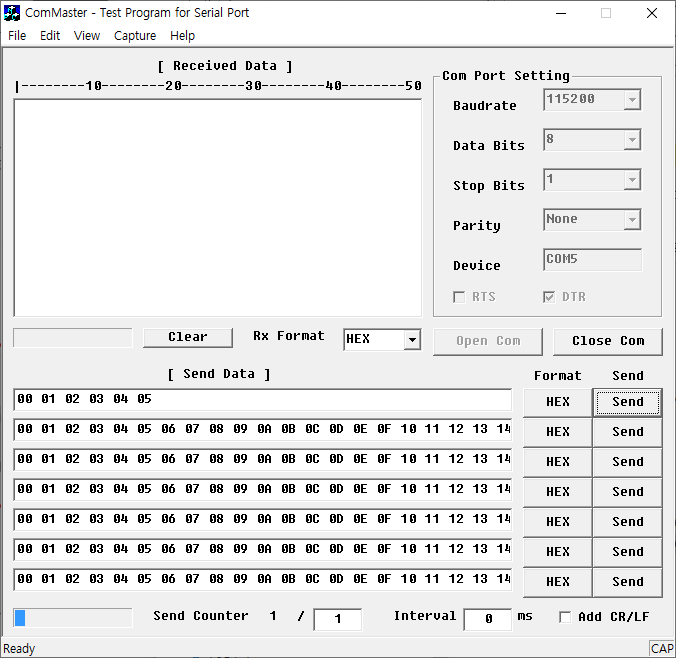Expand the Baudrate dropdown
Screen dimensions: 676x658
point(631,100)
